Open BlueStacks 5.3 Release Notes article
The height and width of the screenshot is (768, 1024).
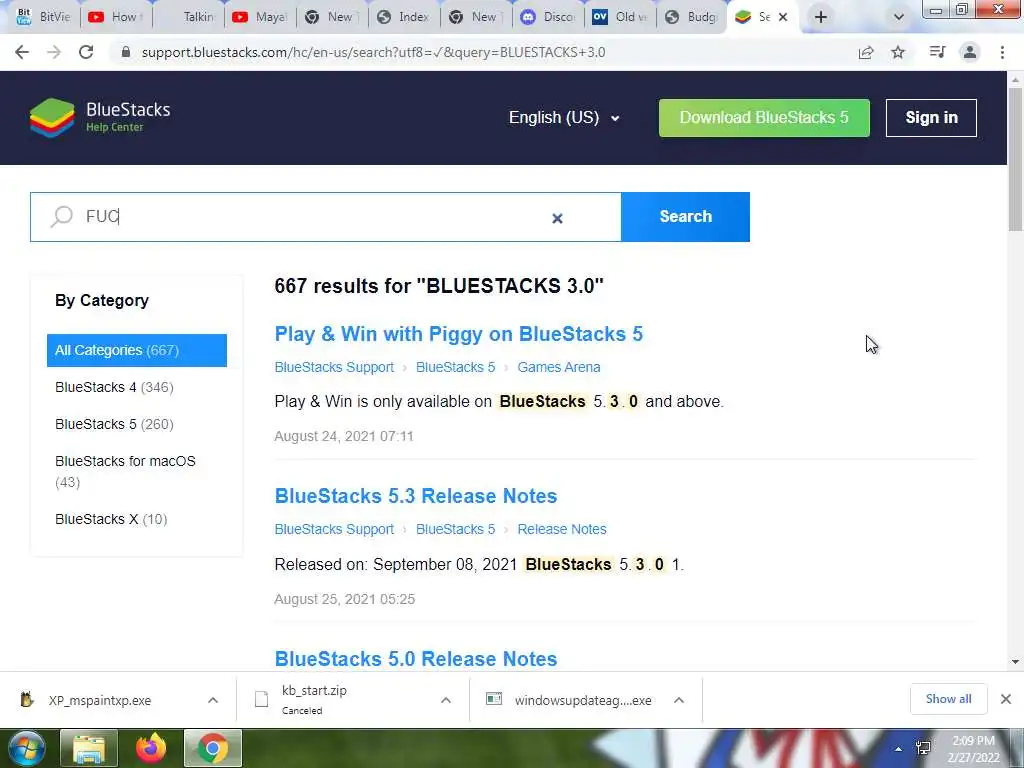pos(415,496)
